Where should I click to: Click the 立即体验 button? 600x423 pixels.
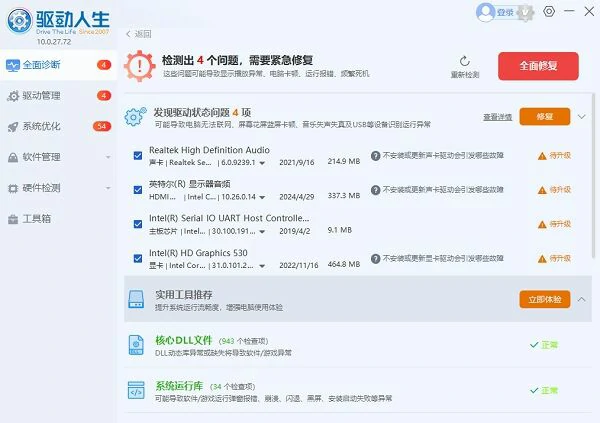(x=545, y=299)
